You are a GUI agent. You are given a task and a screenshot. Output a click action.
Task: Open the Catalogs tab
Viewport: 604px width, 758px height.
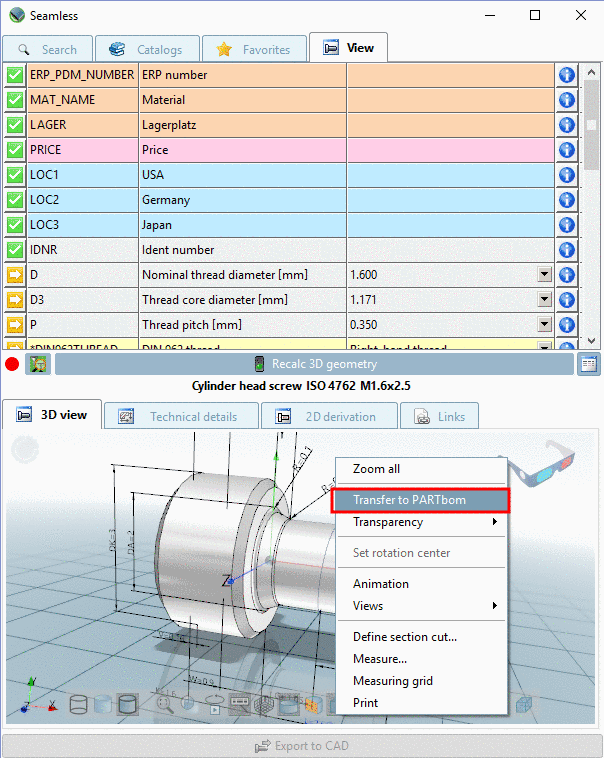click(x=147, y=49)
